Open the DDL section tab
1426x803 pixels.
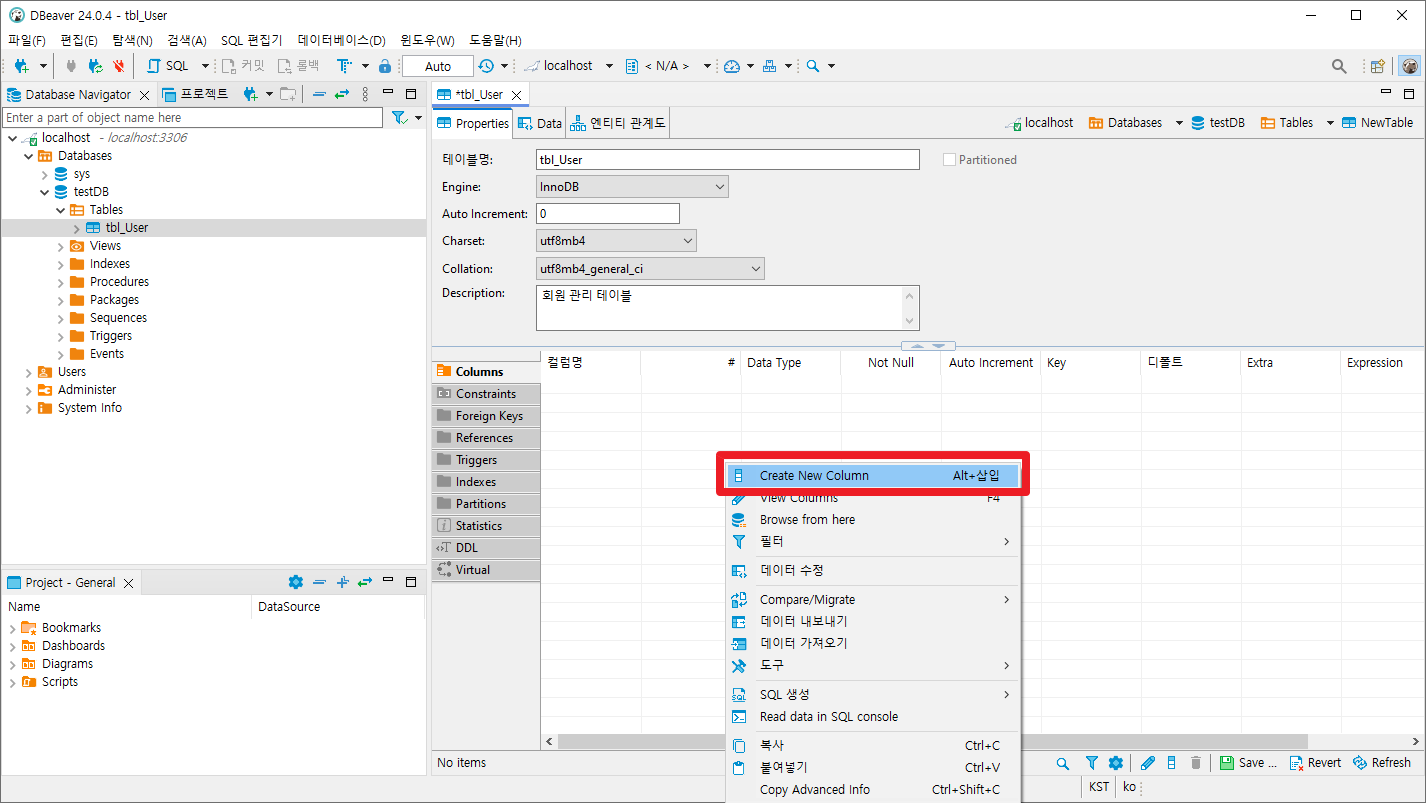click(x=486, y=548)
